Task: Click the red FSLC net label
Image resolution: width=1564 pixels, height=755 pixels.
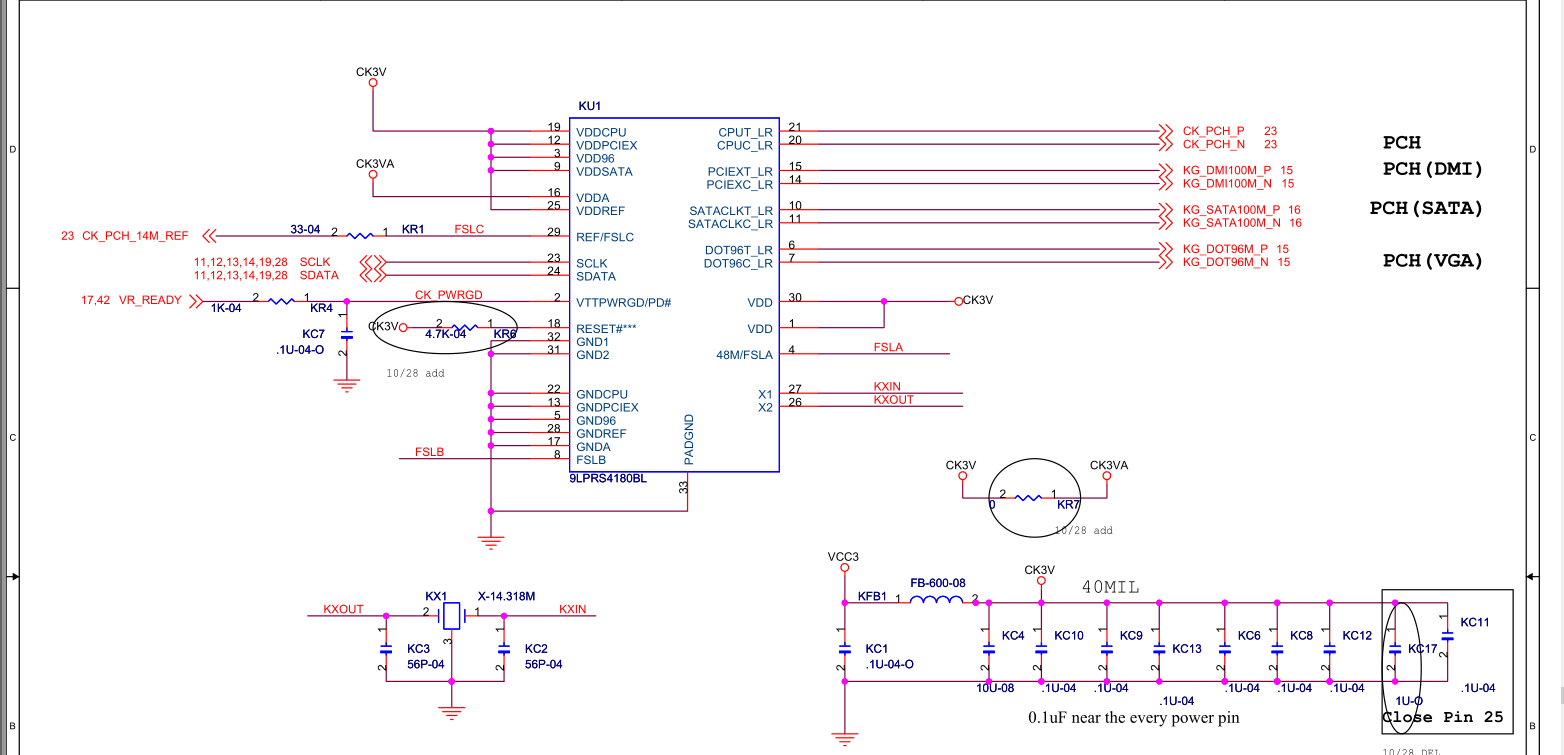Action: [469, 229]
